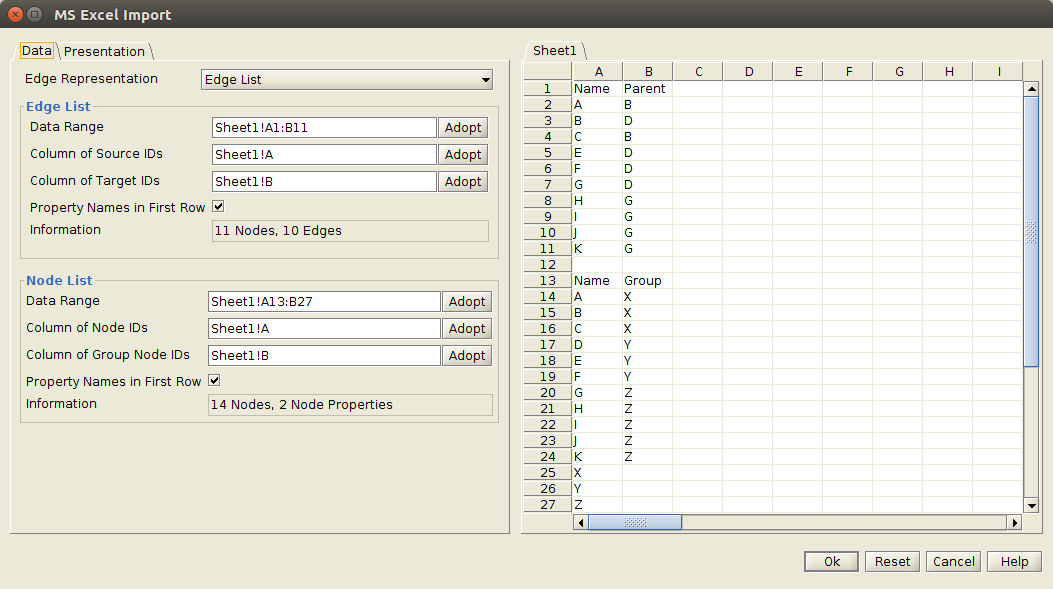Click cell A27 containing 'Z'
Image resolution: width=1053 pixels, height=589 pixels.
point(597,504)
